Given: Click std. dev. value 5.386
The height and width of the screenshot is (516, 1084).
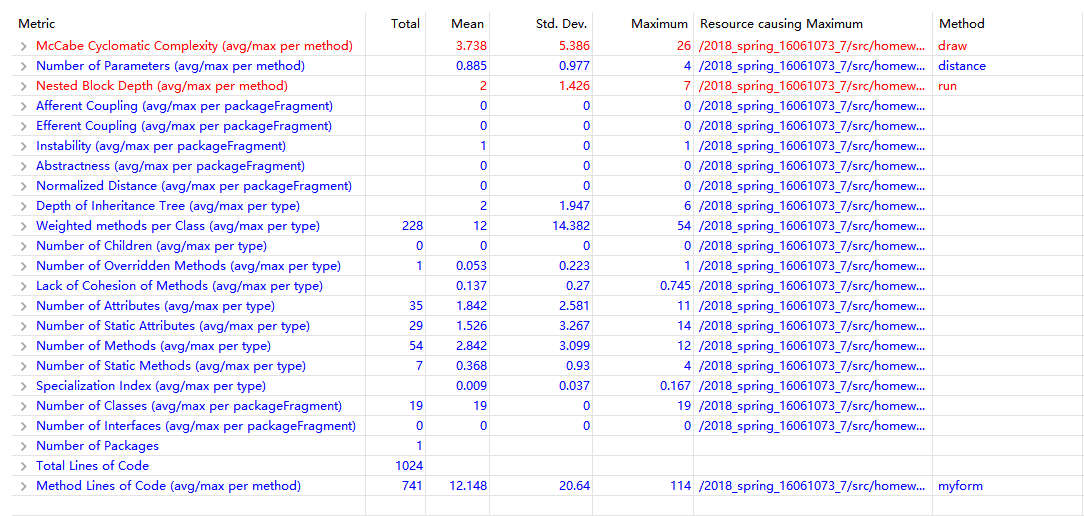Looking at the screenshot, I should 574,46.
